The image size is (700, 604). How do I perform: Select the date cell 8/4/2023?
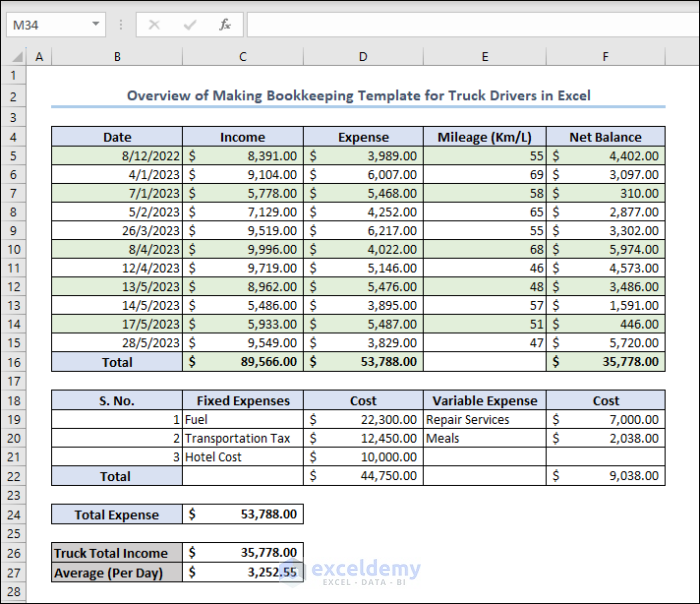point(117,250)
